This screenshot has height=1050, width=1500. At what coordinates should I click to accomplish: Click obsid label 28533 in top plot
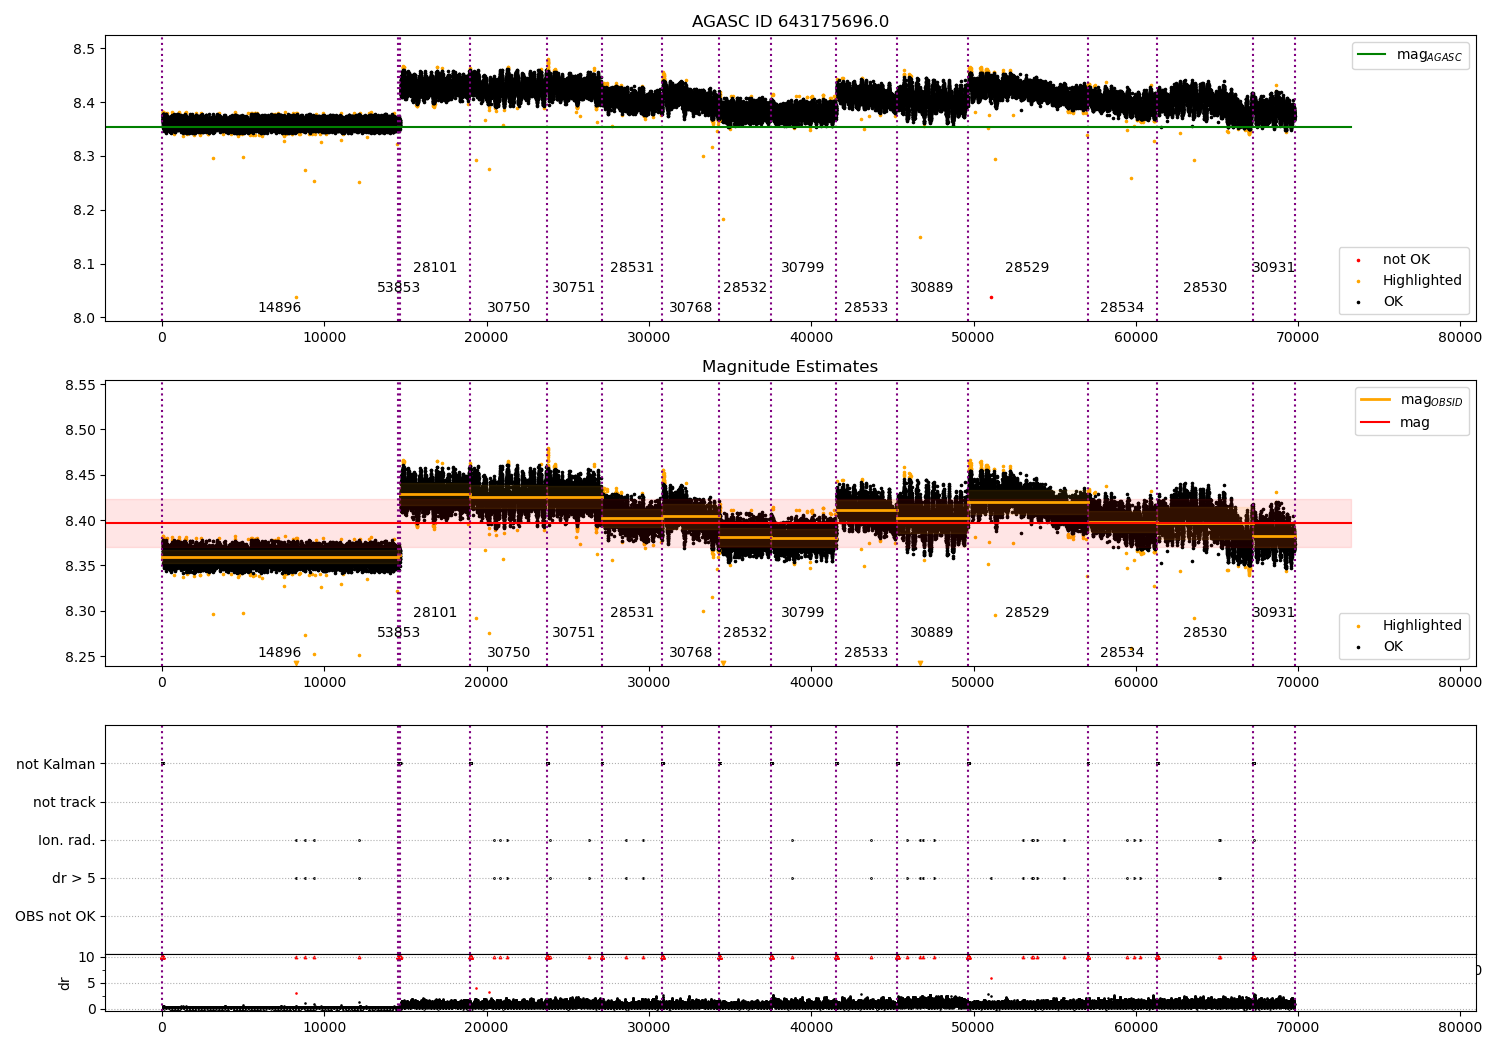click(x=866, y=308)
